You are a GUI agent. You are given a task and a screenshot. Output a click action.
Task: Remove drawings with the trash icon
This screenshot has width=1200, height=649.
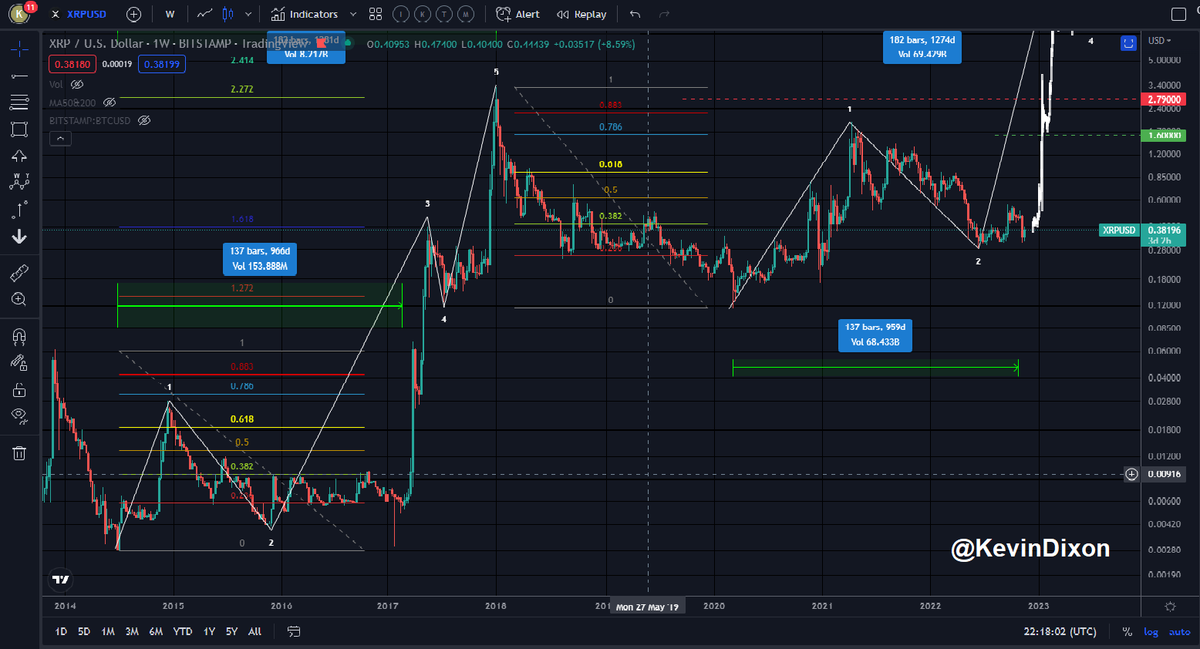tap(19, 452)
